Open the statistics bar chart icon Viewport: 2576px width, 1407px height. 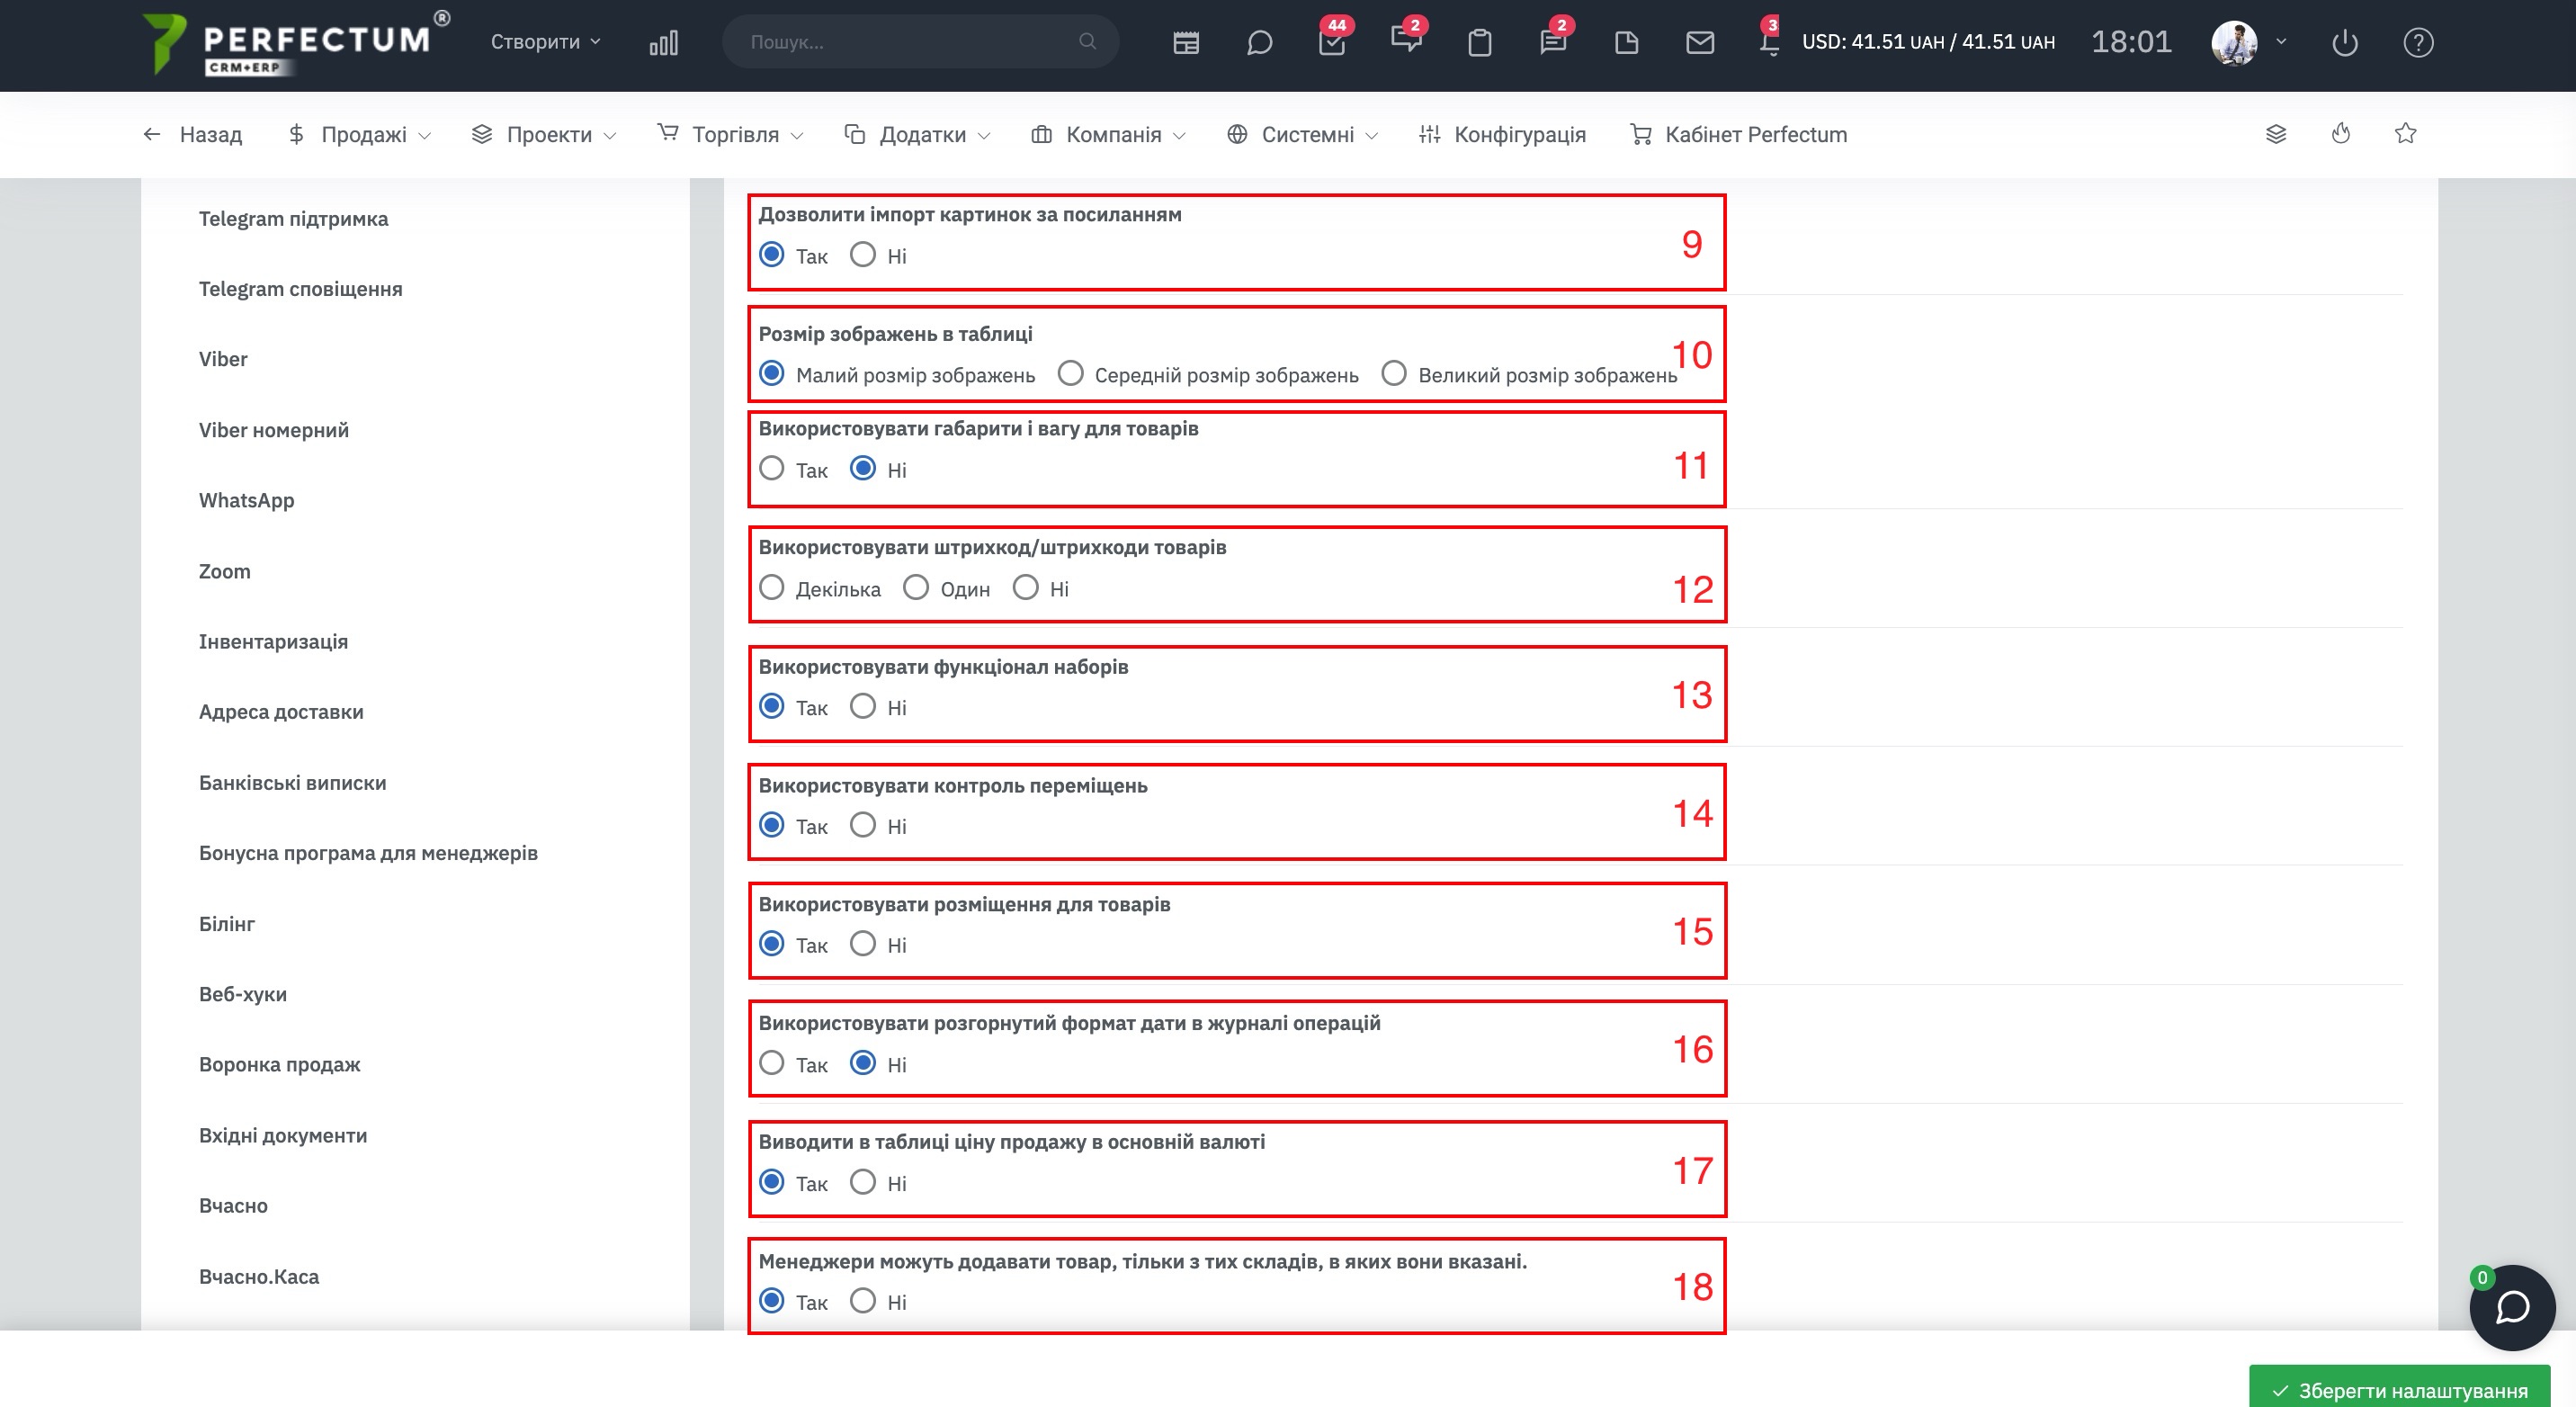click(x=663, y=43)
